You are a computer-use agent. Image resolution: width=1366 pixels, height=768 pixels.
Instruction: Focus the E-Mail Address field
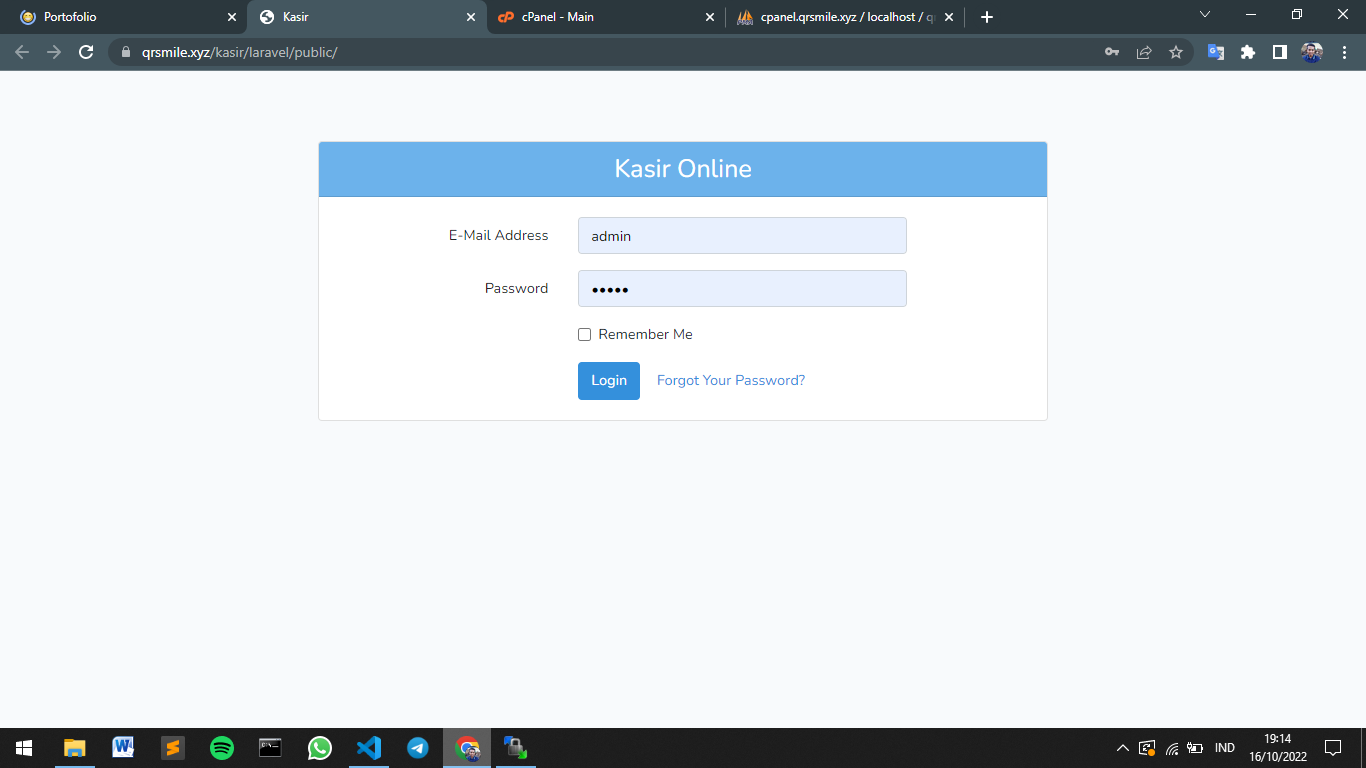coord(742,236)
